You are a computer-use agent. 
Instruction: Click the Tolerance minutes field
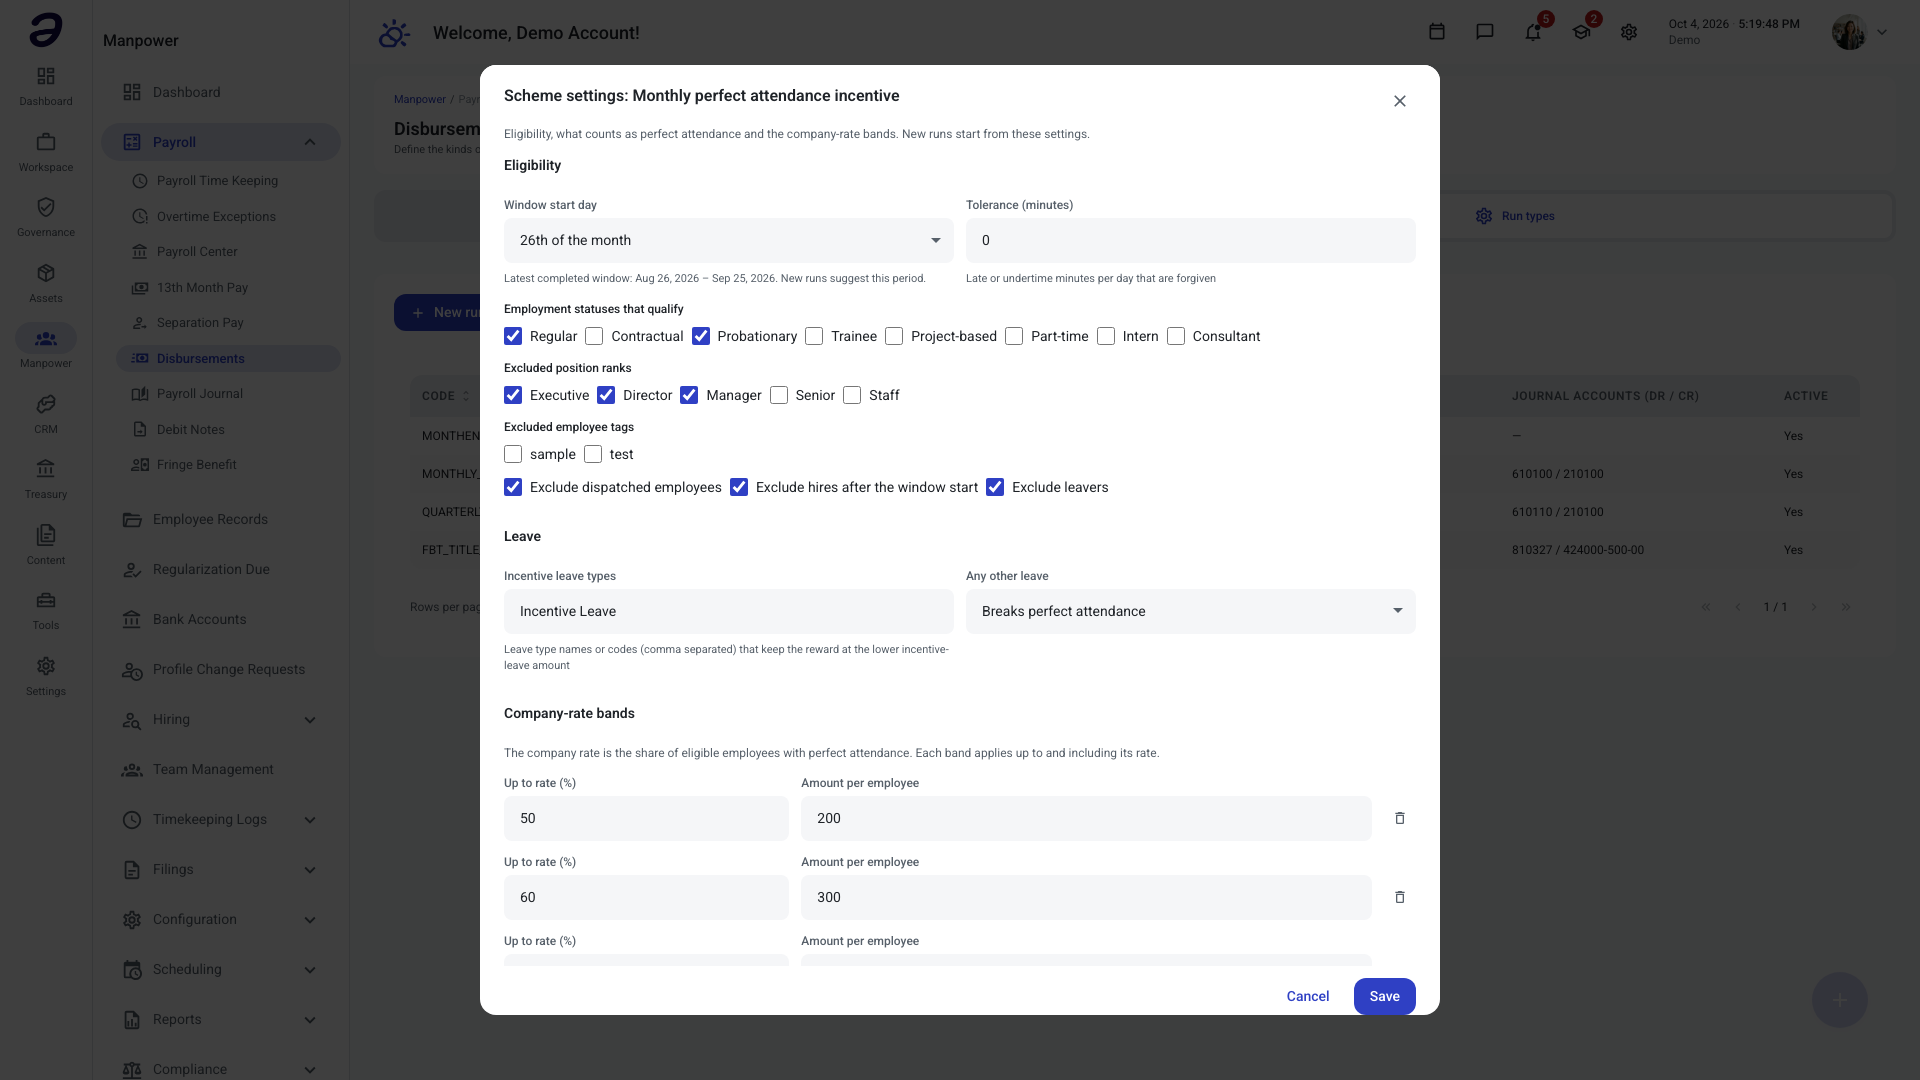point(1191,240)
